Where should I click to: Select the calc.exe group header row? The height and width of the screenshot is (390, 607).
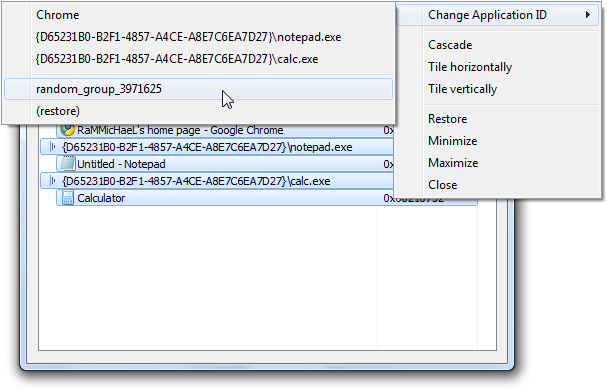click(217, 181)
